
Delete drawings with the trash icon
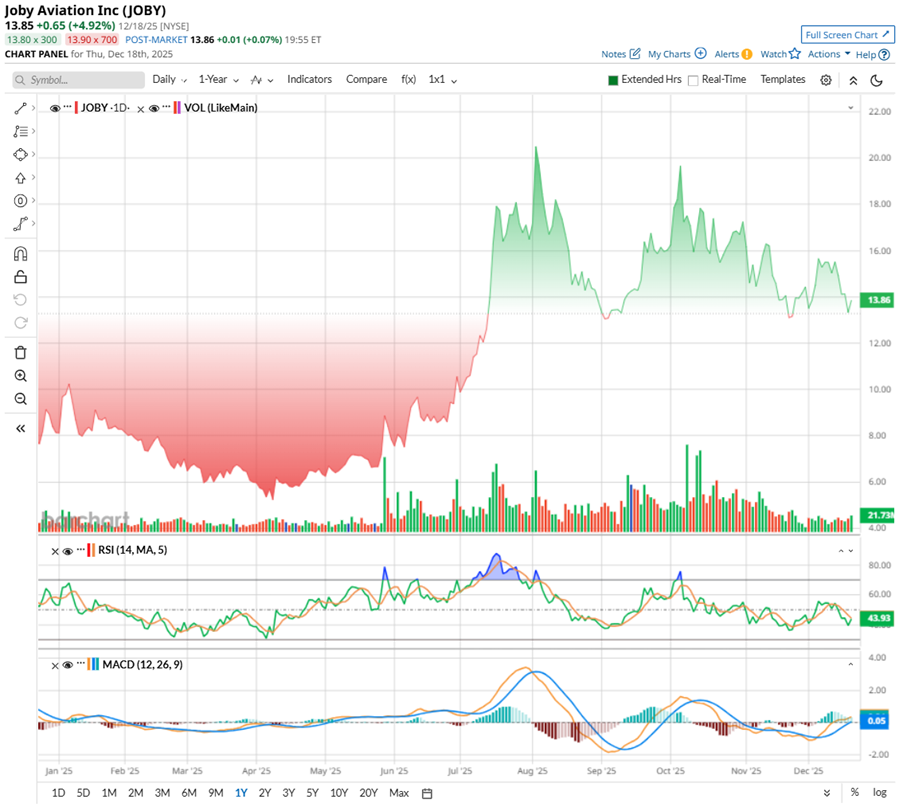pyautogui.click(x=20, y=353)
